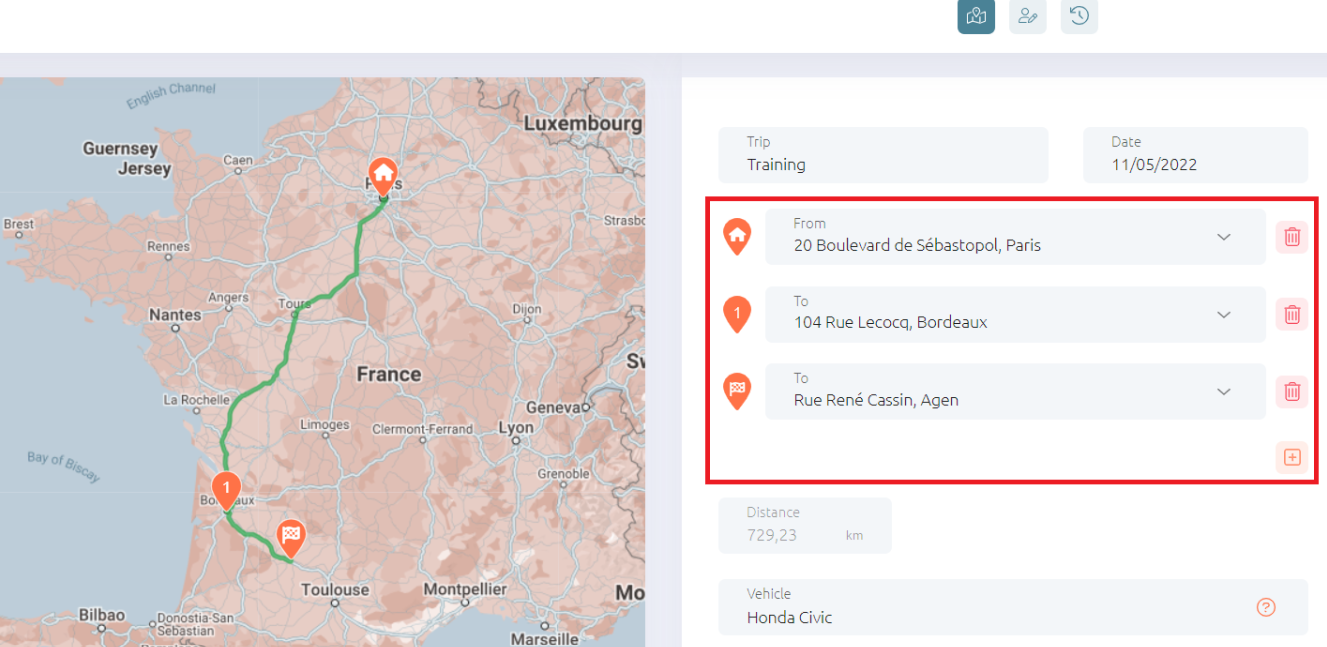Screen dimensions: 1327x647
Task: Open the trip history clock icon
Action: click(1079, 16)
